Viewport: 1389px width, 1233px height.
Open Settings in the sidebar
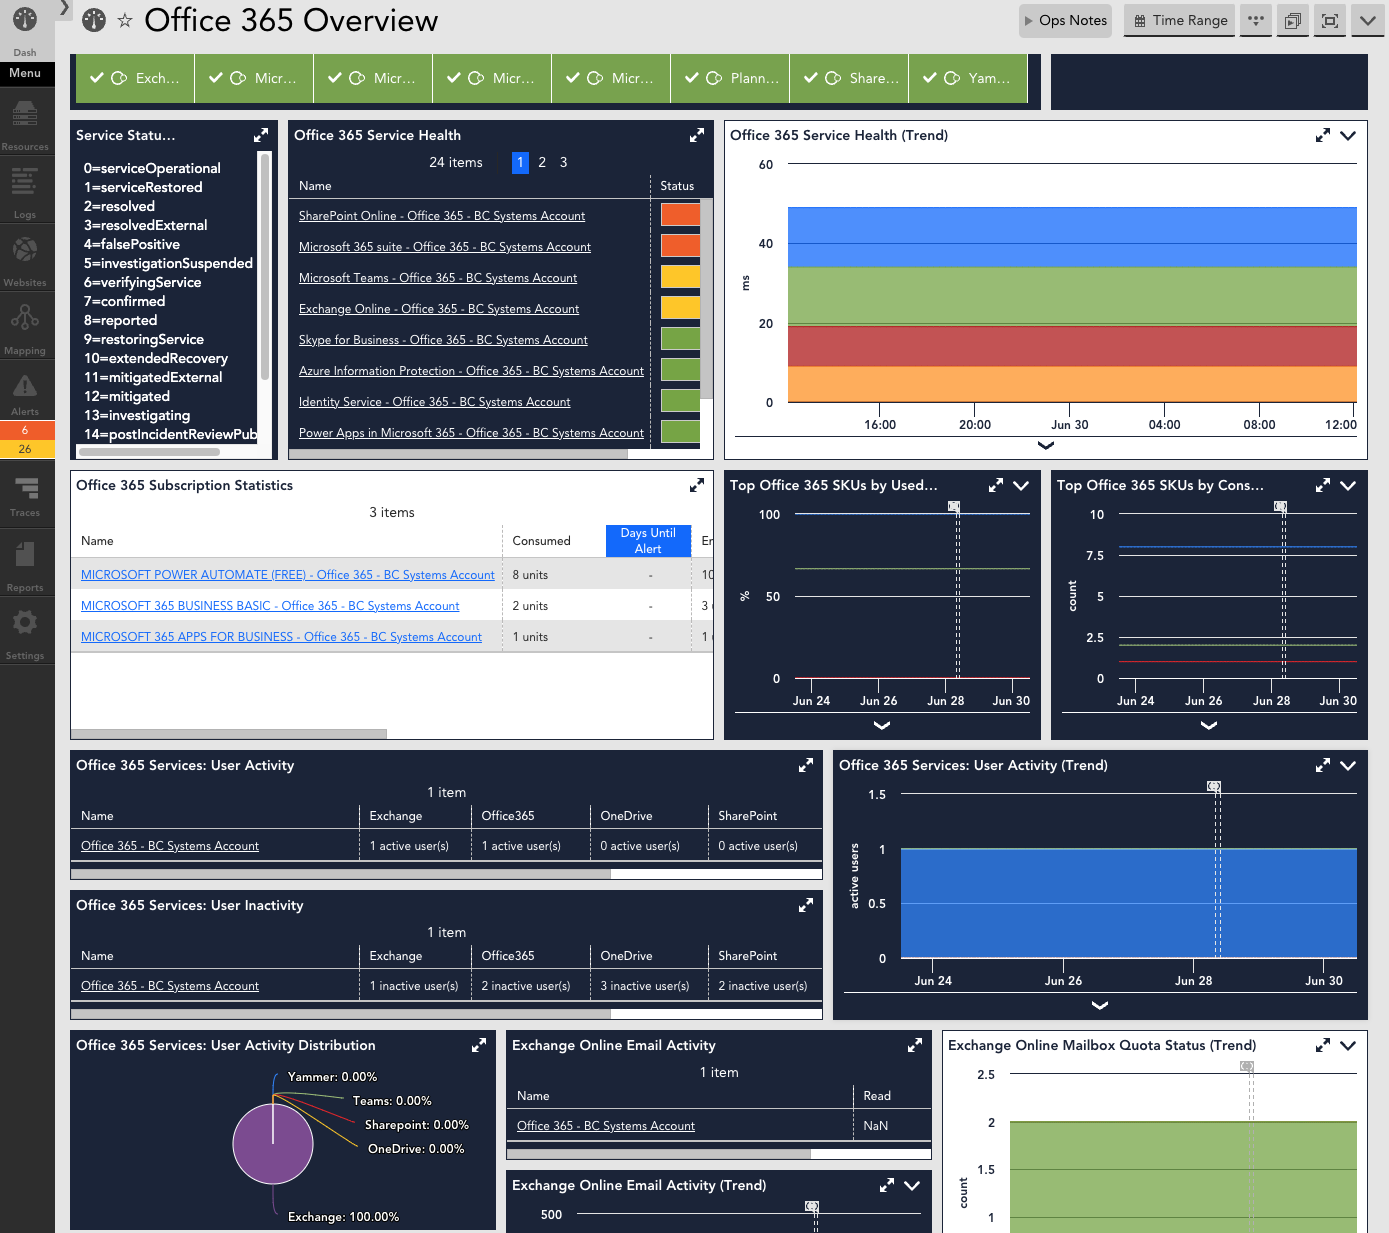(25, 633)
